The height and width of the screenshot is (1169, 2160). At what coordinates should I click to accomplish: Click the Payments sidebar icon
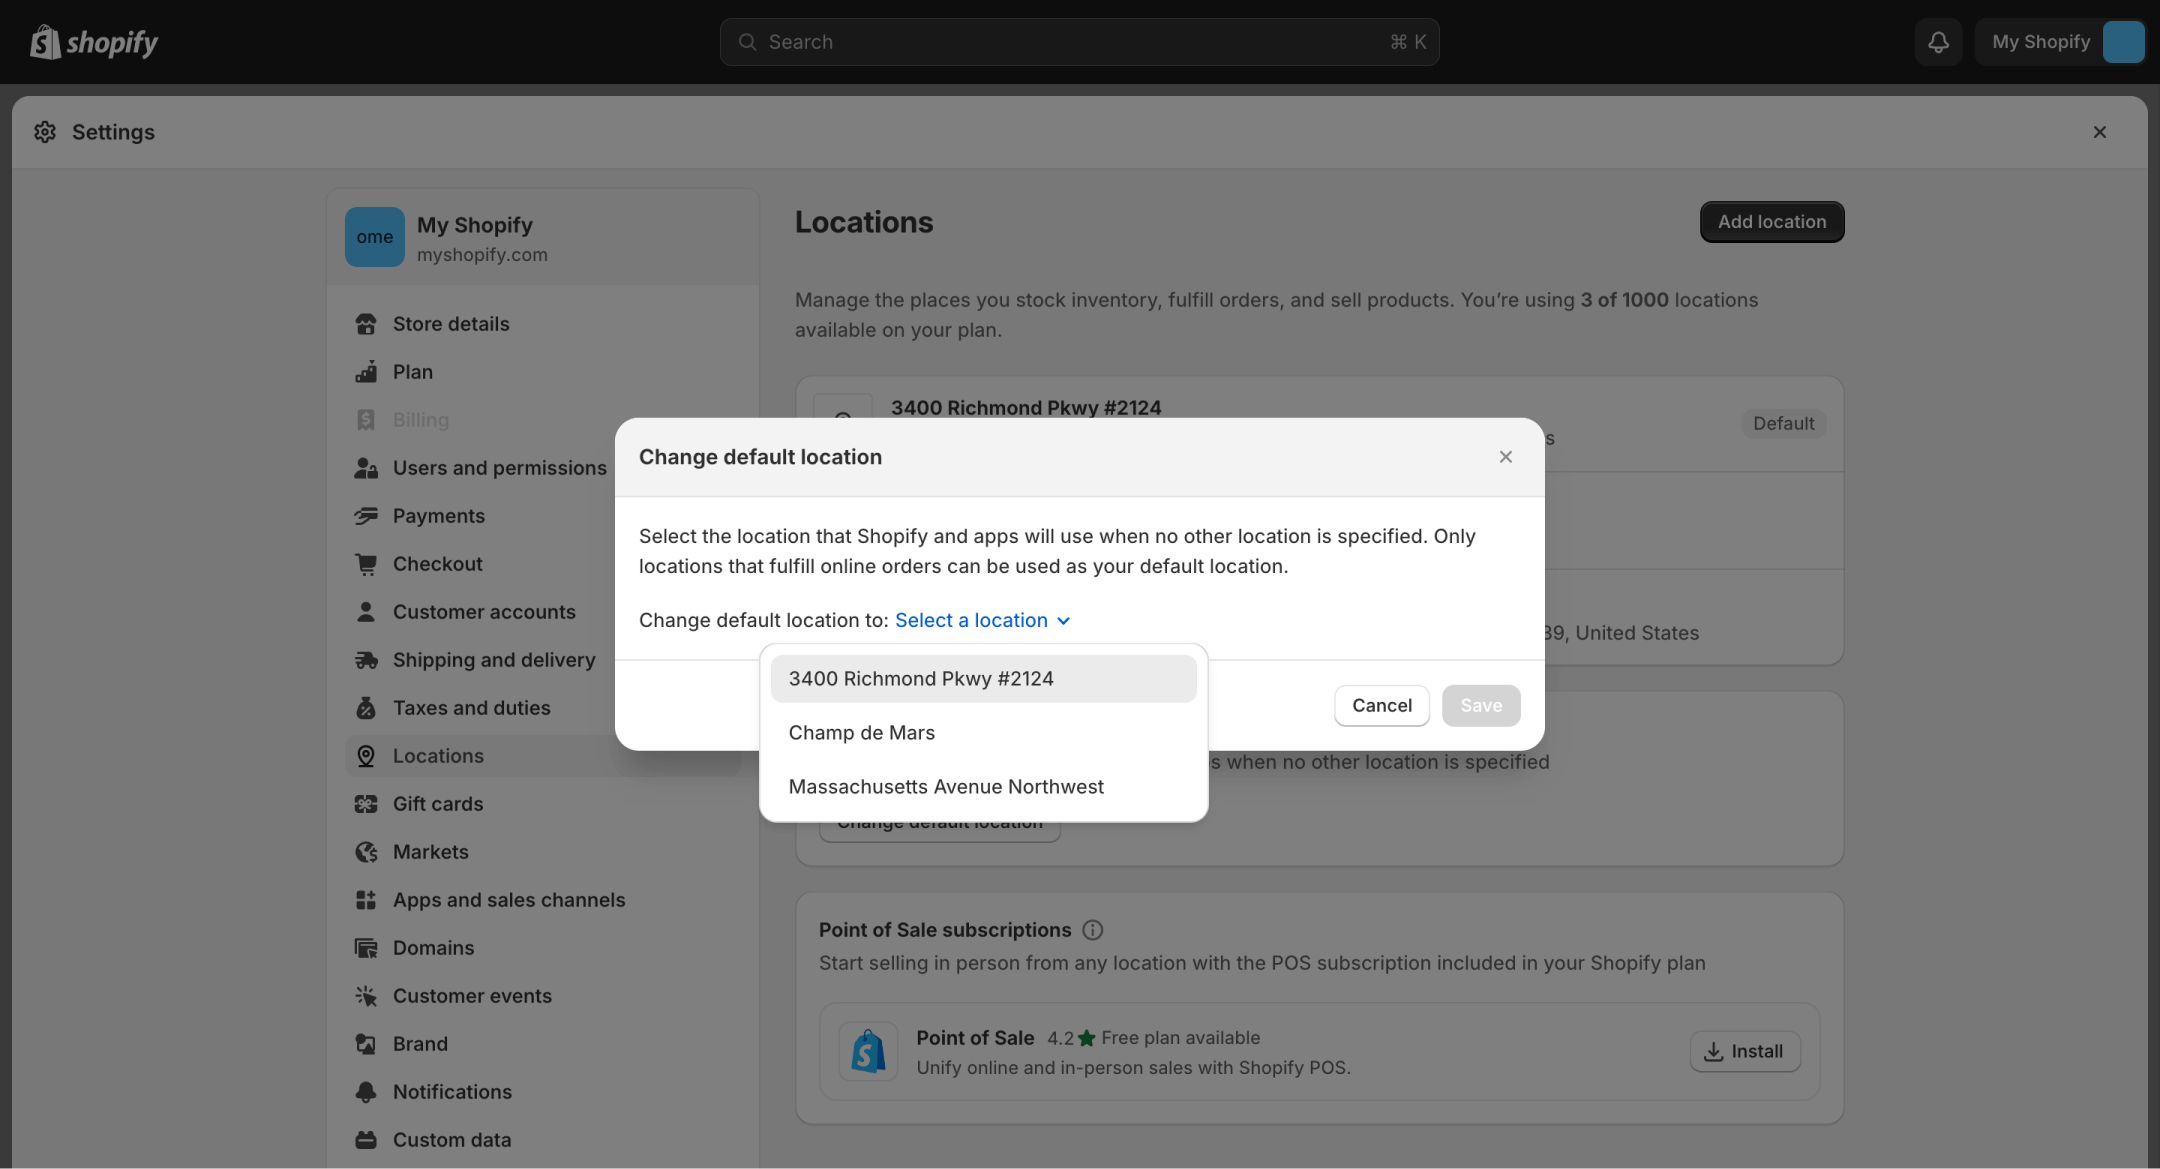[x=366, y=516]
